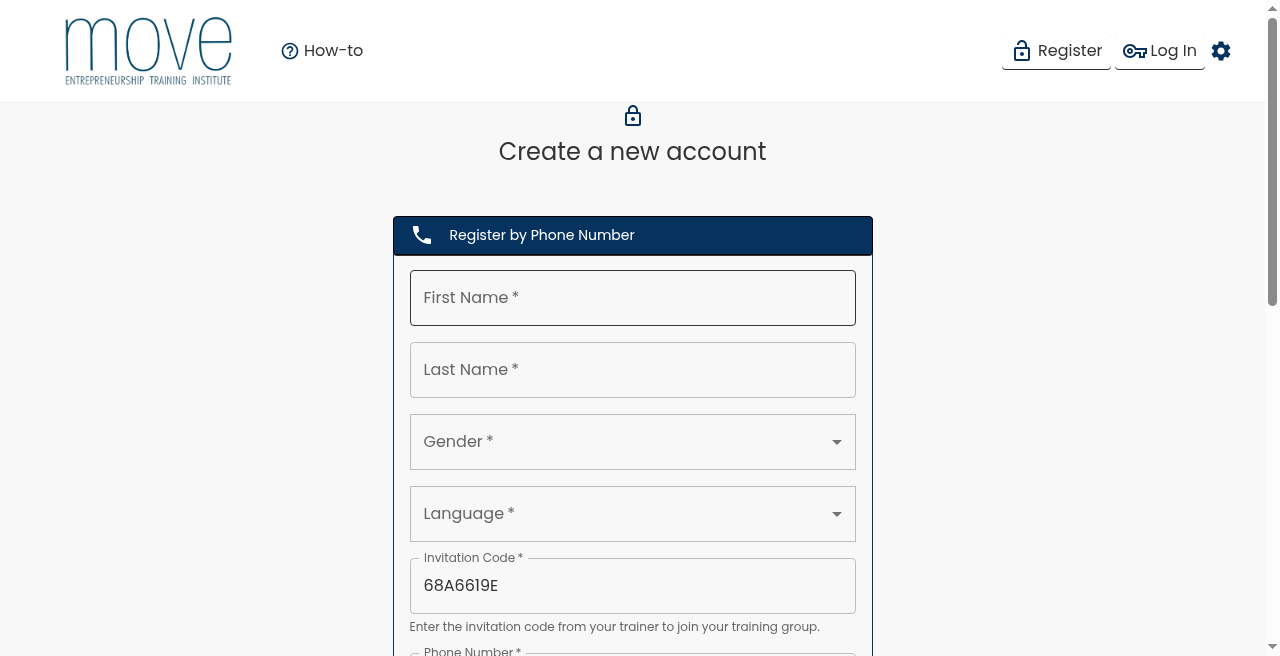This screenshot has width=1280, height=656.
Task: Open the Language selection field
Action: tap(633, 514)
